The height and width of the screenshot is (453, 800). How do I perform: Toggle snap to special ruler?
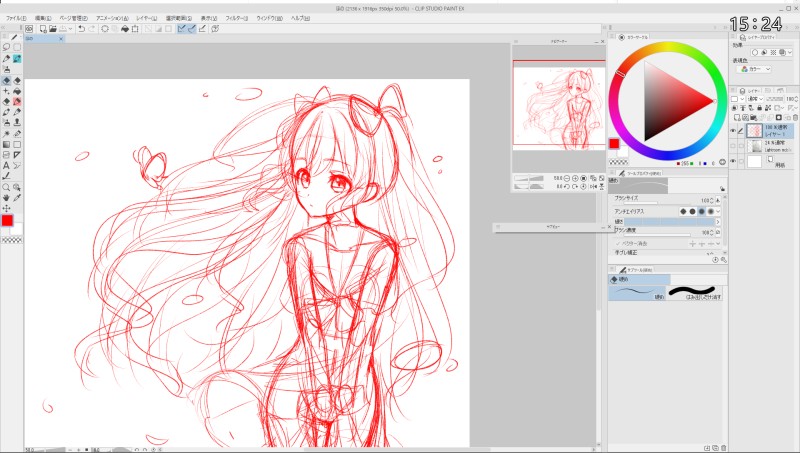tap(192, 29)
